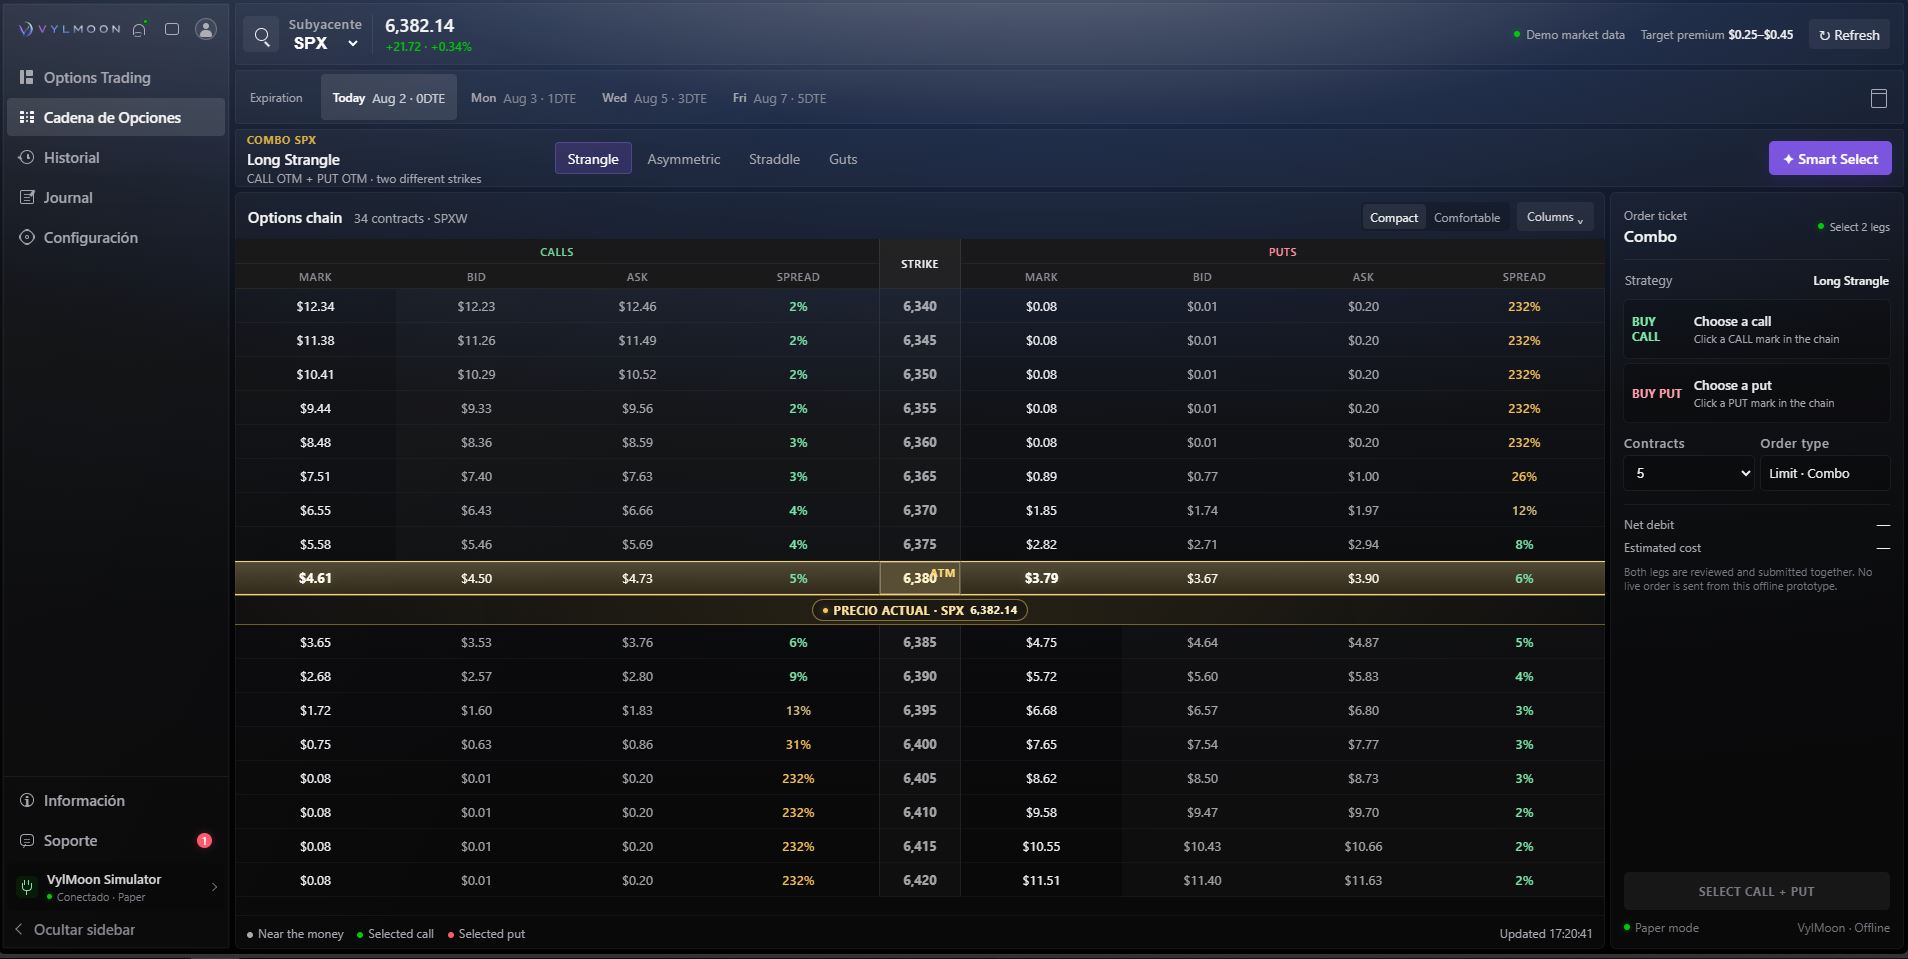
Task: Click the back arrow beside Ocultar sidebar
Action: coord(18,929)
